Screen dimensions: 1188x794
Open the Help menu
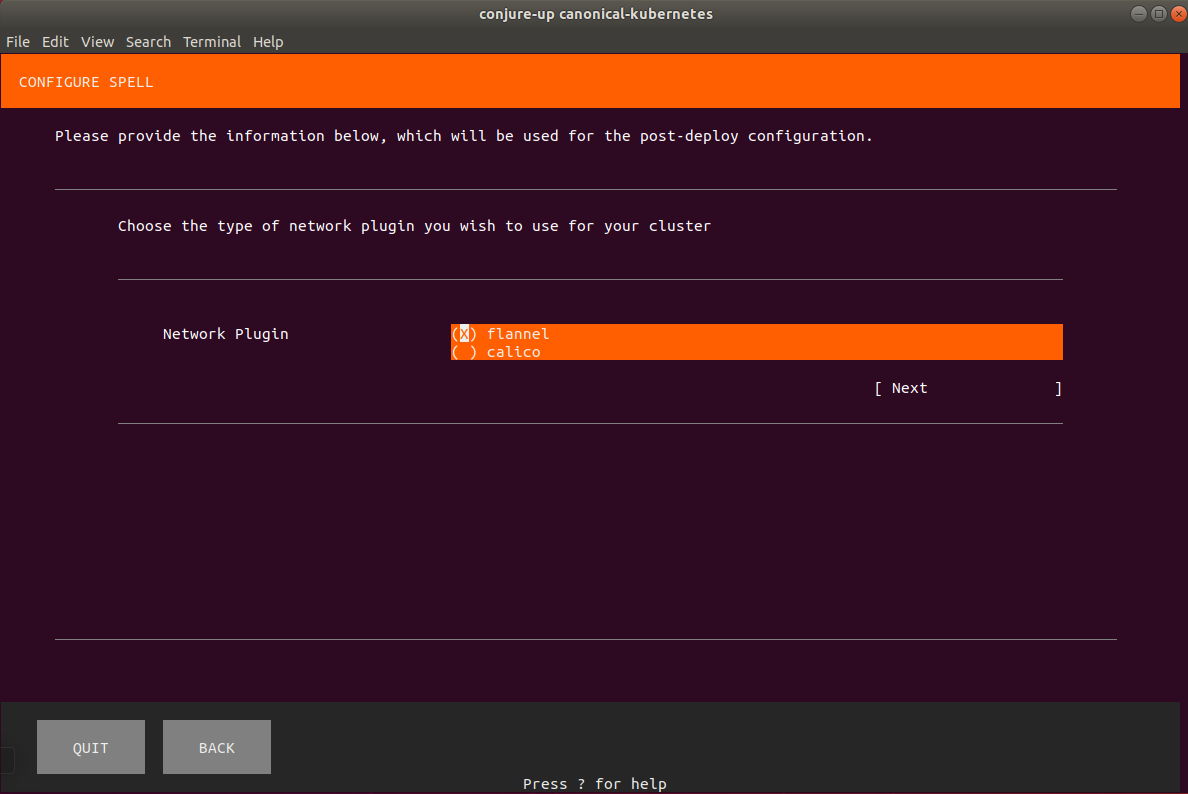coord(268,42)
